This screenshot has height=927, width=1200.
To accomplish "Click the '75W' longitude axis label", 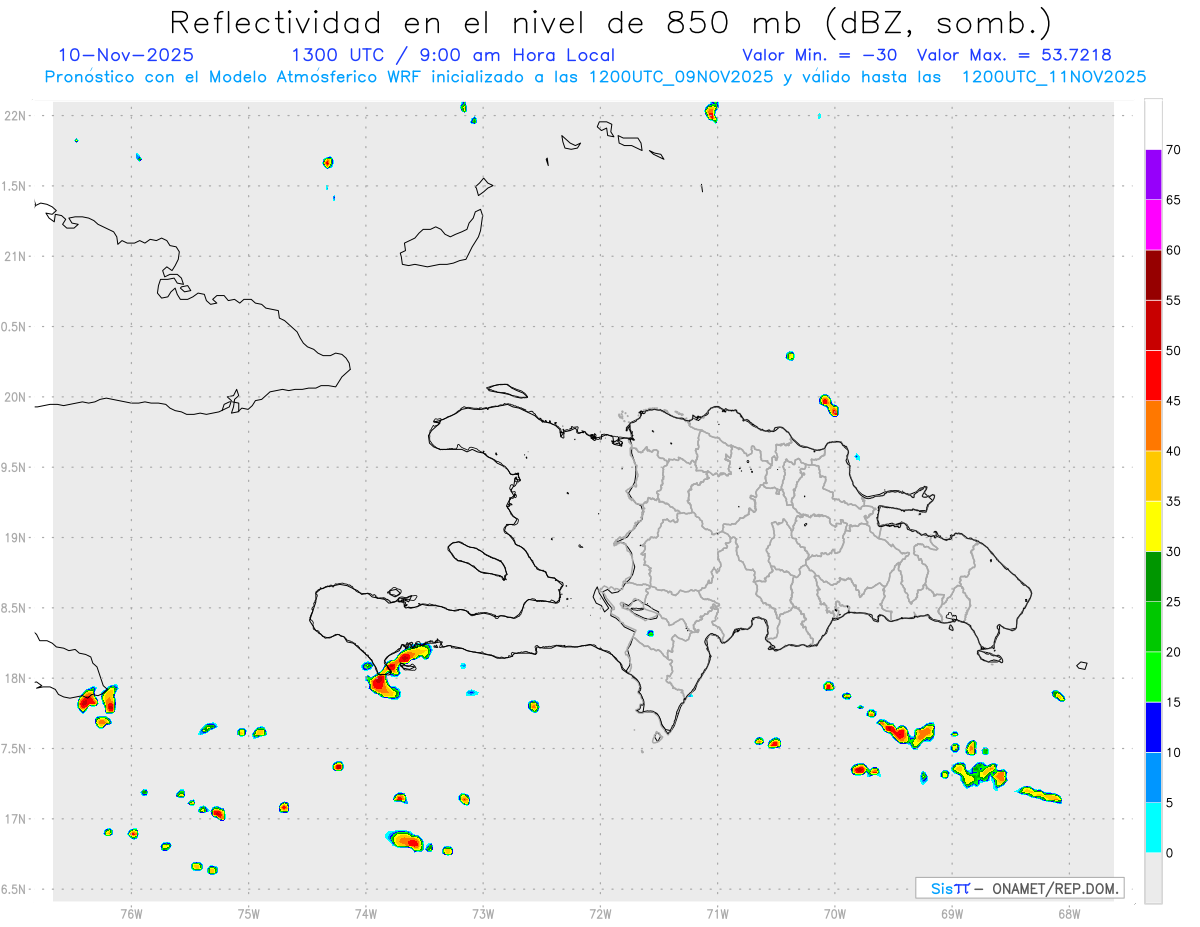I will [x=249, y=912].
